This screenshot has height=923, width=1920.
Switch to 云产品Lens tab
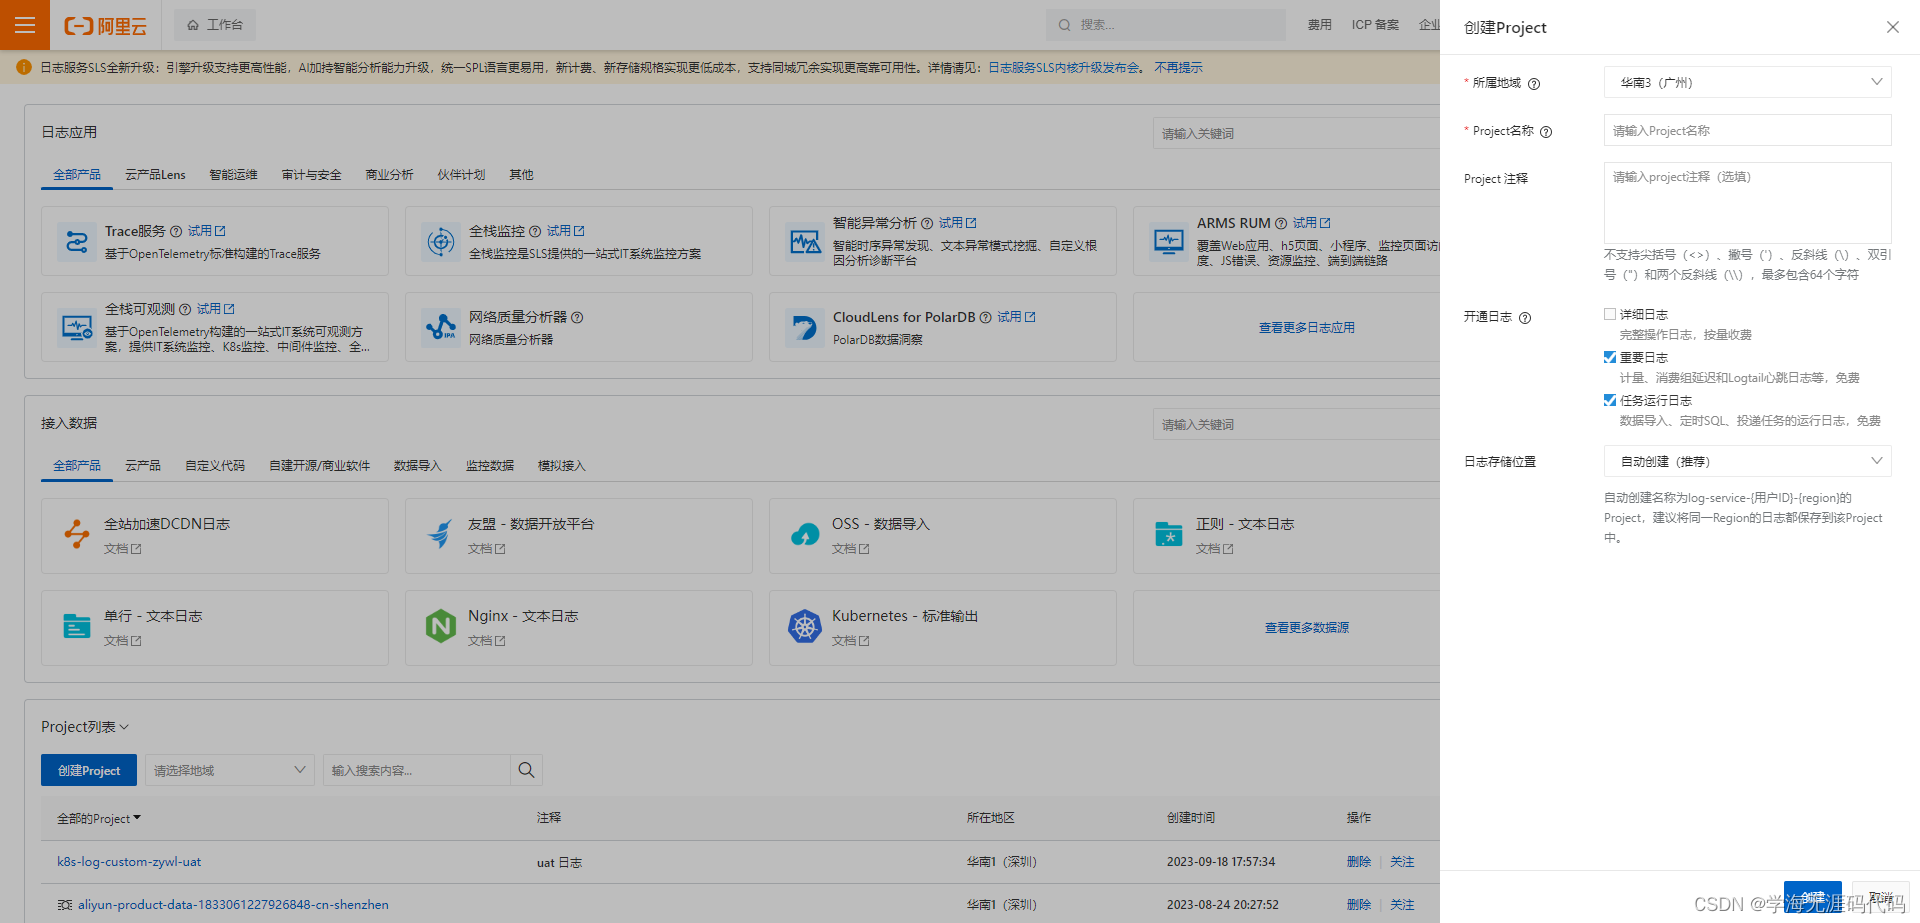tap(155, 174)
